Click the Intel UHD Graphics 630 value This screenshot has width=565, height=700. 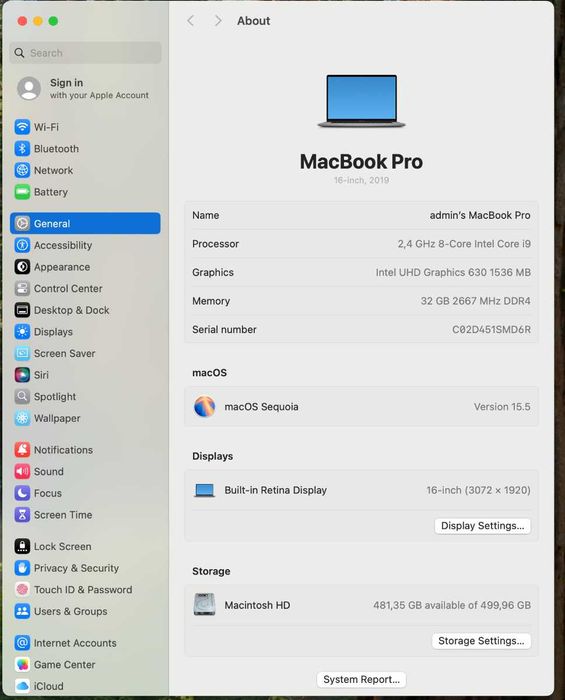point(453,272)
